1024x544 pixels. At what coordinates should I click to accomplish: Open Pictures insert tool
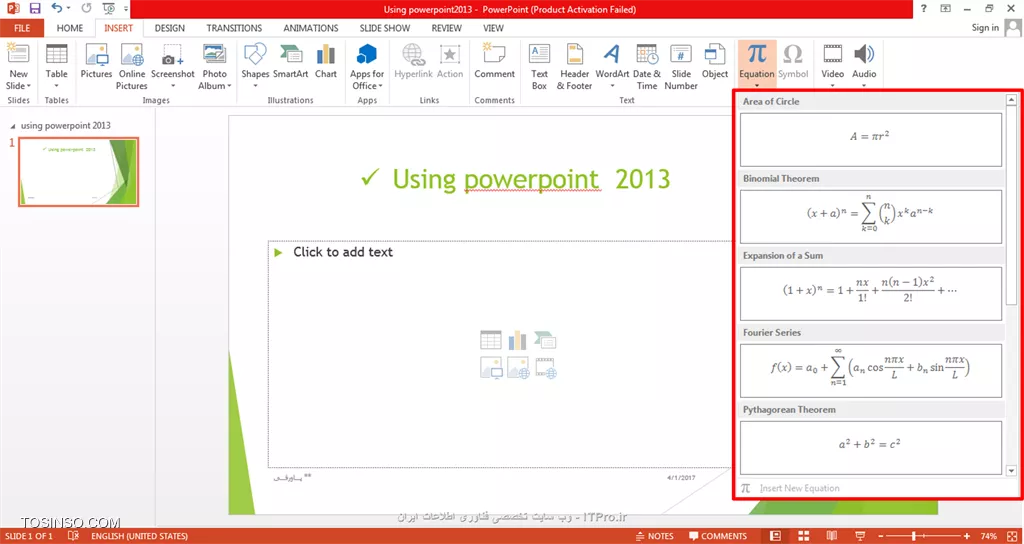click(97, 61)
